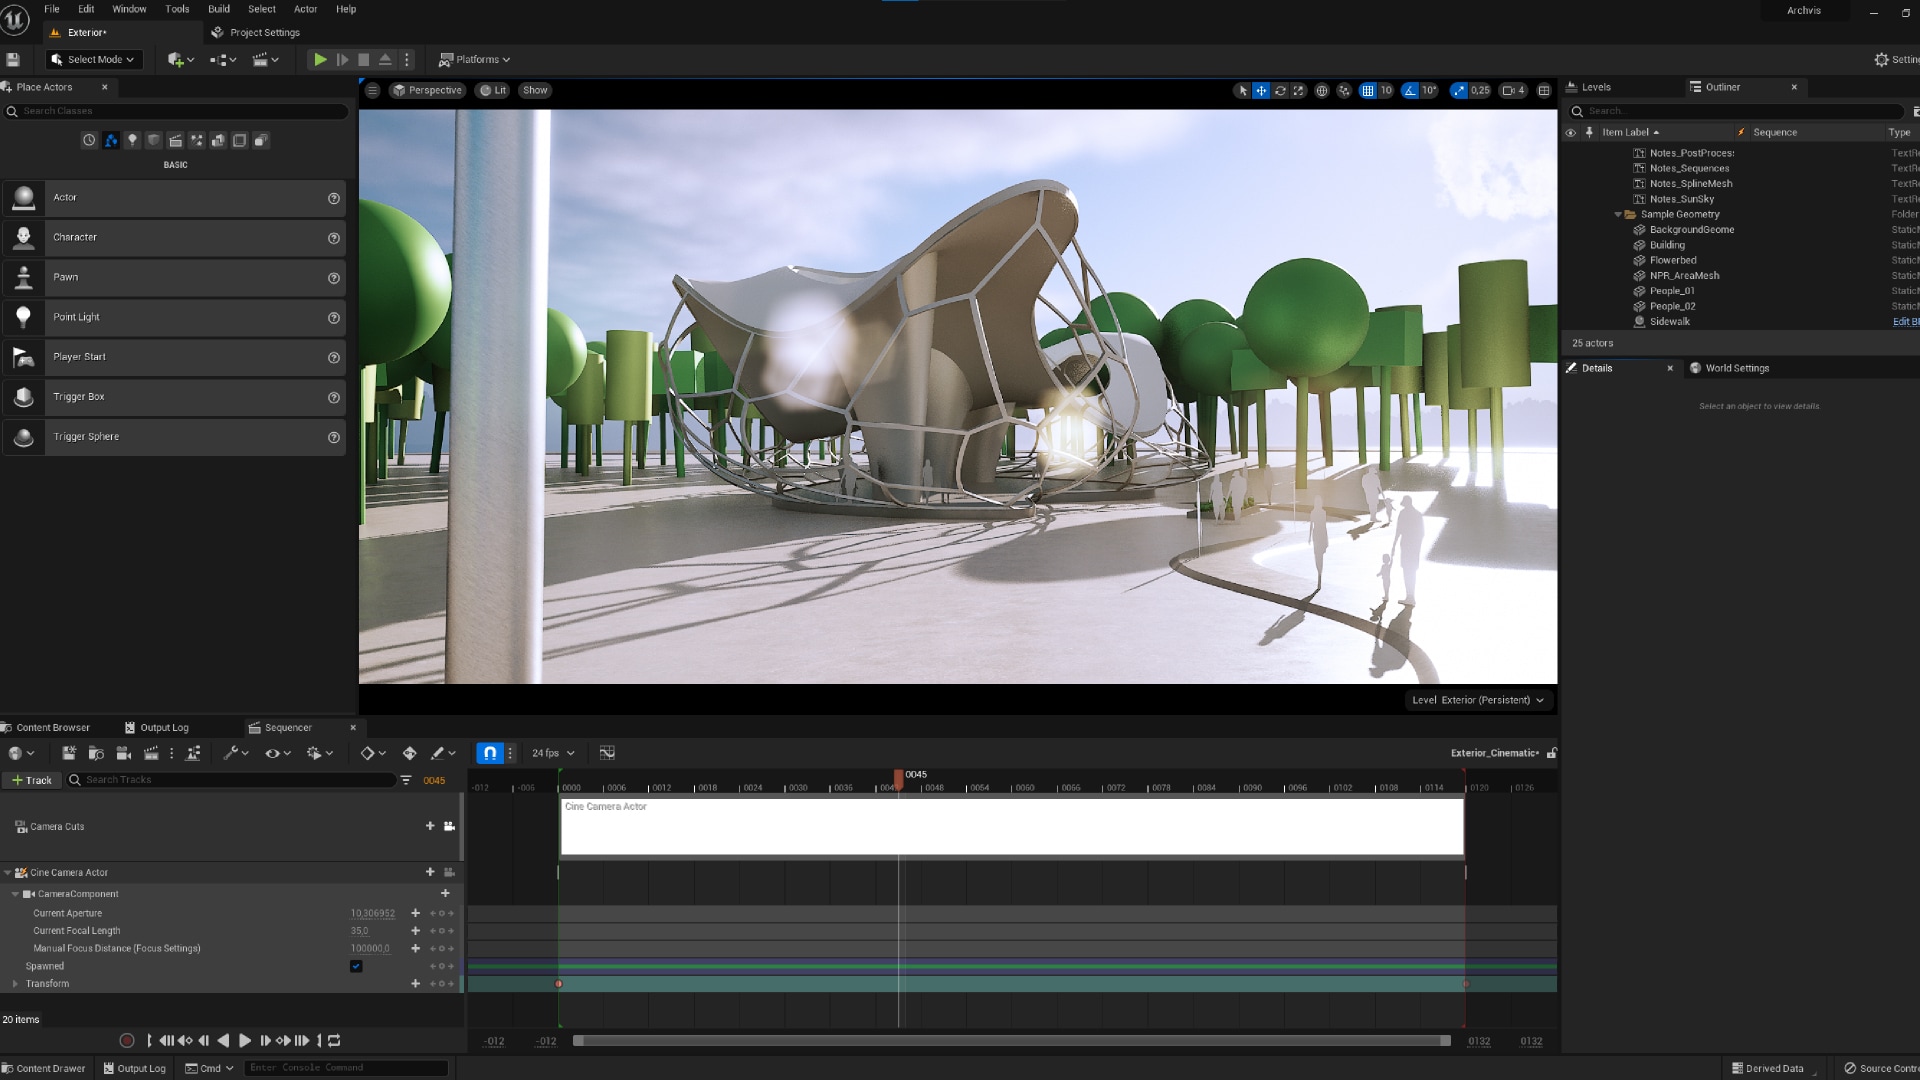Click the + Track button in Sequencer
This screenshot has width=1920, height=1080.
(x=32, y=780)
